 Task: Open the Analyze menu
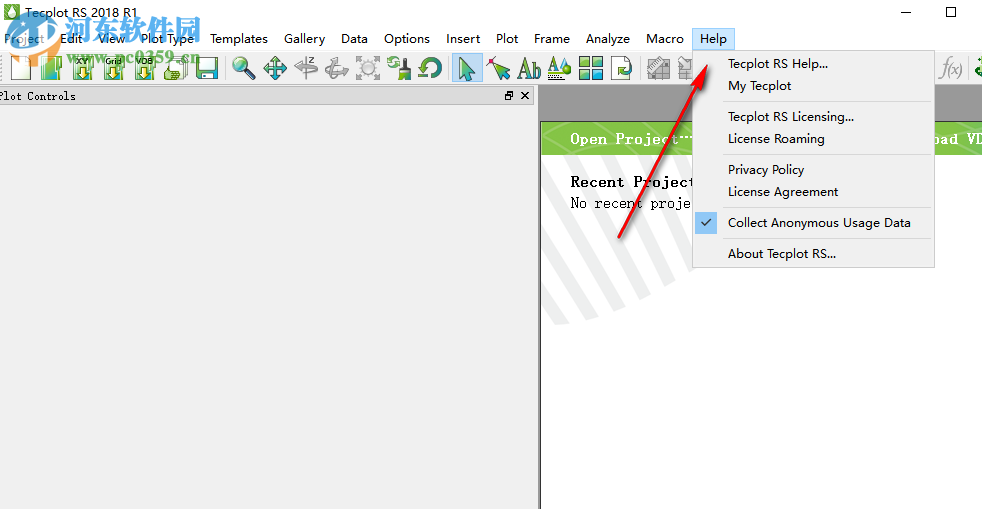click(x=607, y=39)
